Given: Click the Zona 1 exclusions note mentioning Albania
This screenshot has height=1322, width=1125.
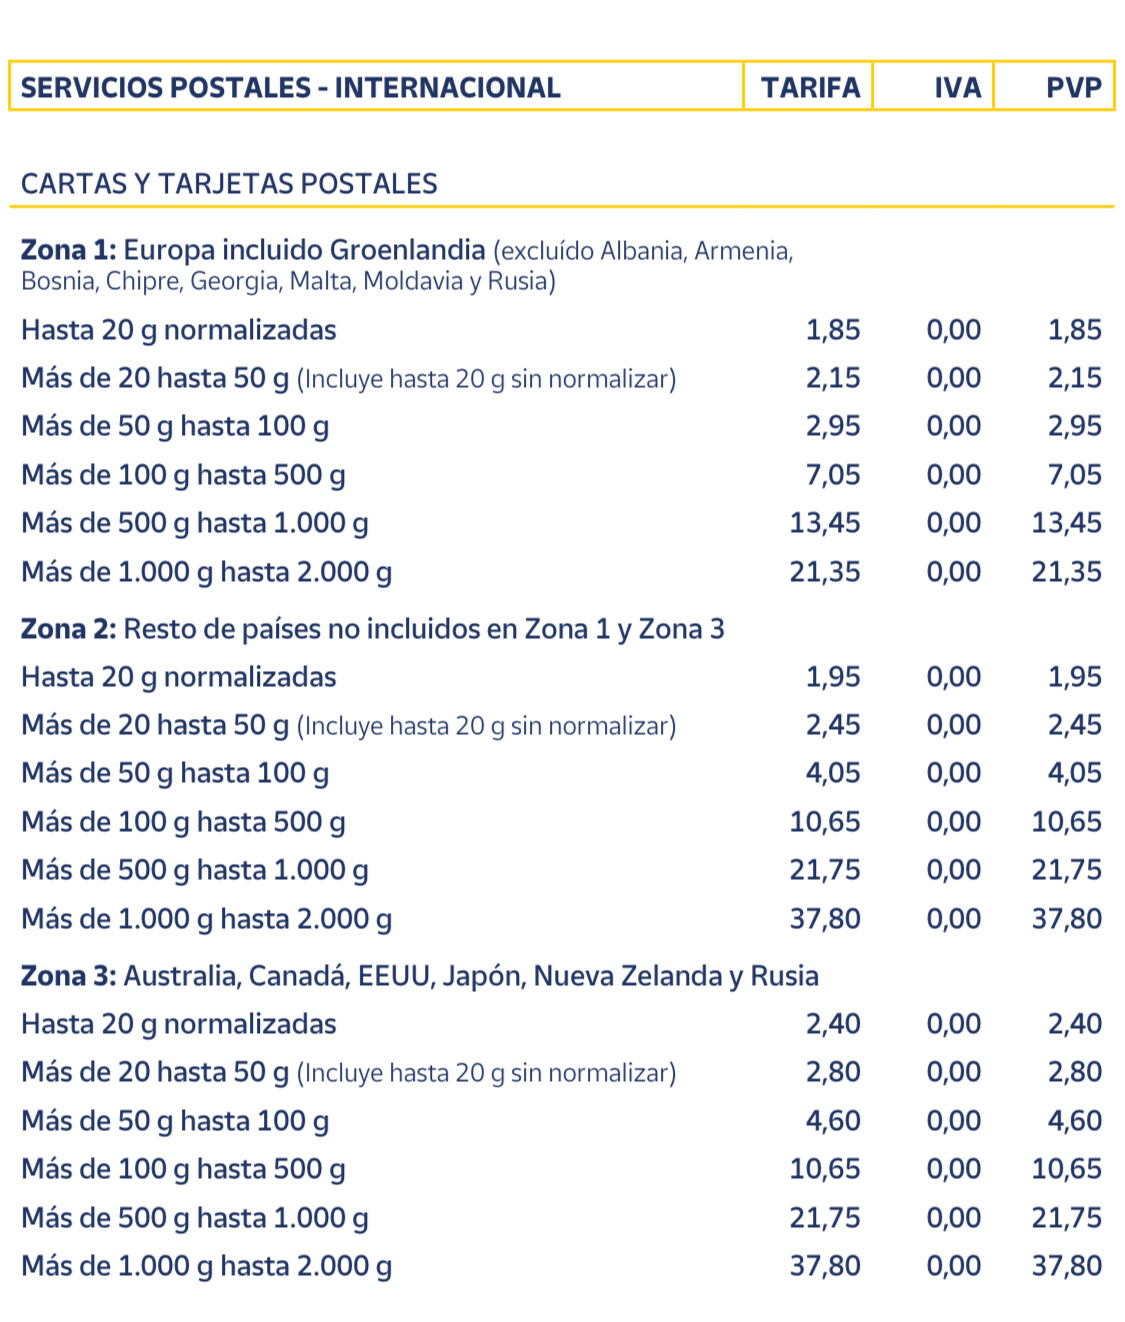Looking at the screenshot, I should [644, 252].
